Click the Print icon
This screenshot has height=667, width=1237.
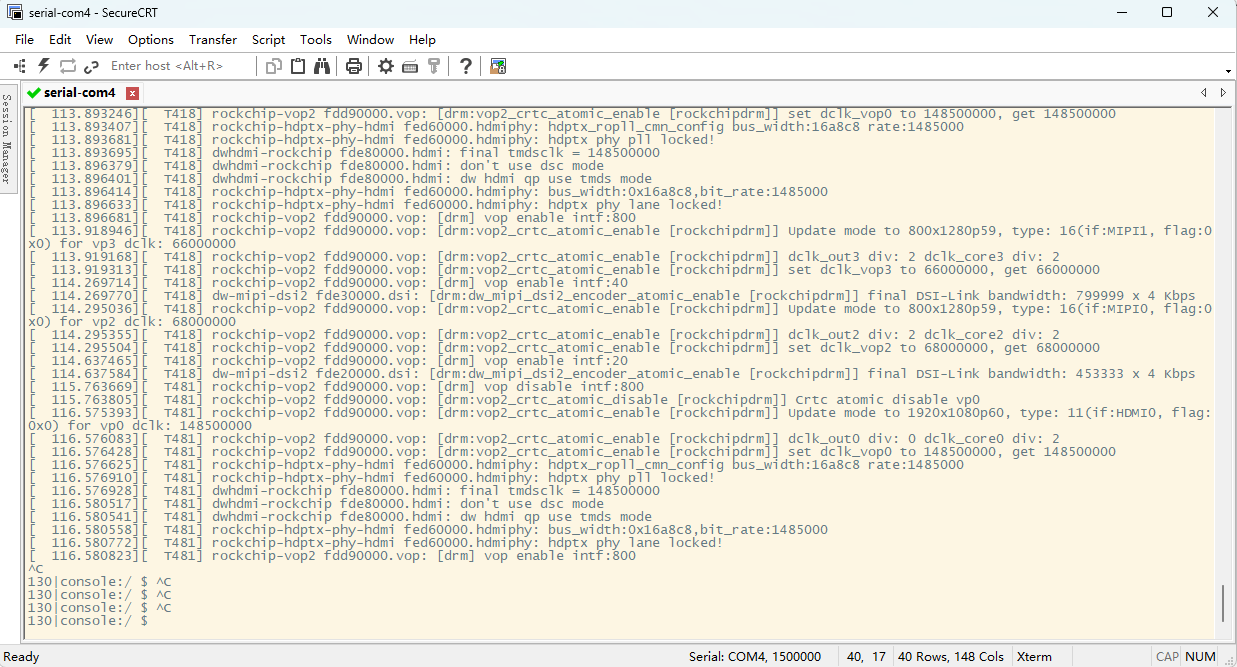[x=354, y=66]
